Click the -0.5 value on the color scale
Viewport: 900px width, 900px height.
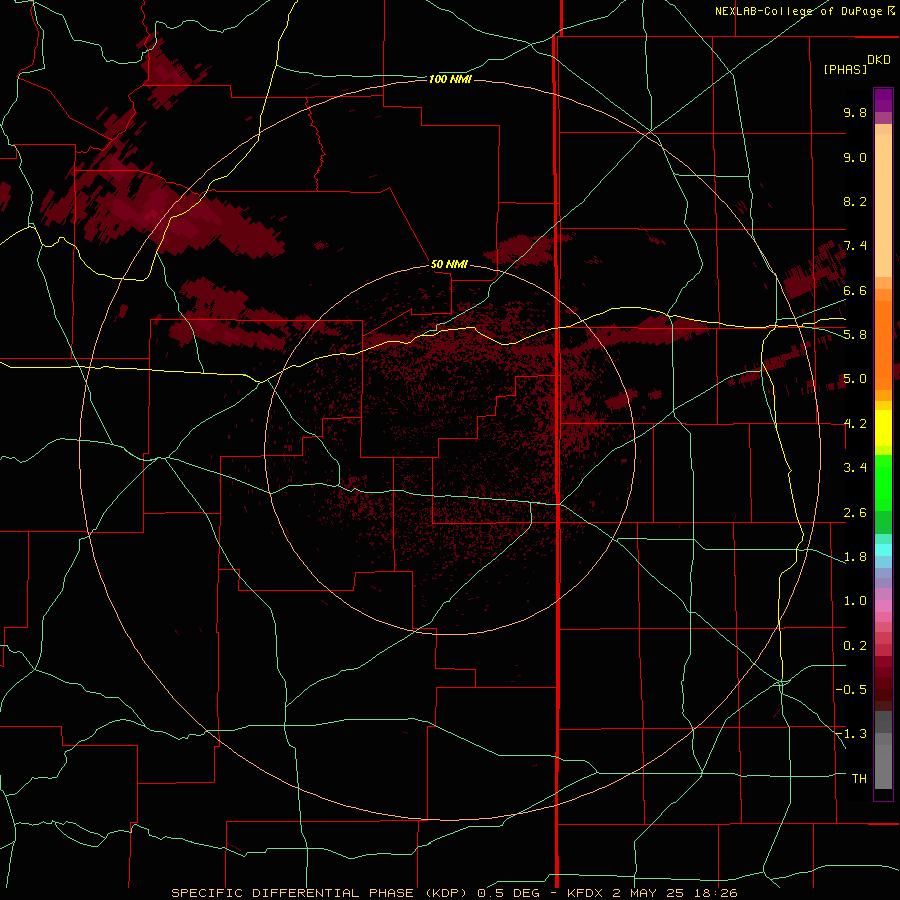point(851,689)
